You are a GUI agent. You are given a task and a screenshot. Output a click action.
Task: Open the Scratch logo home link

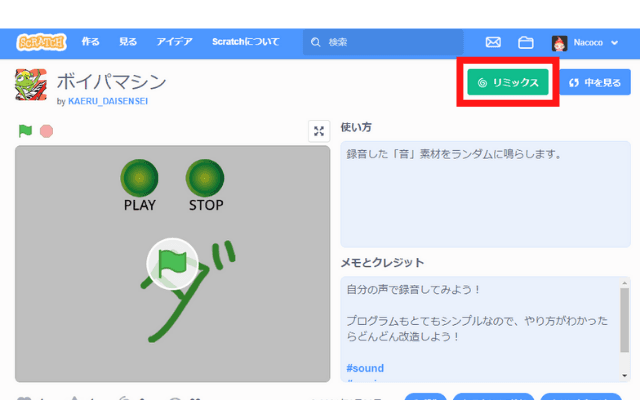tap(41, 42)
